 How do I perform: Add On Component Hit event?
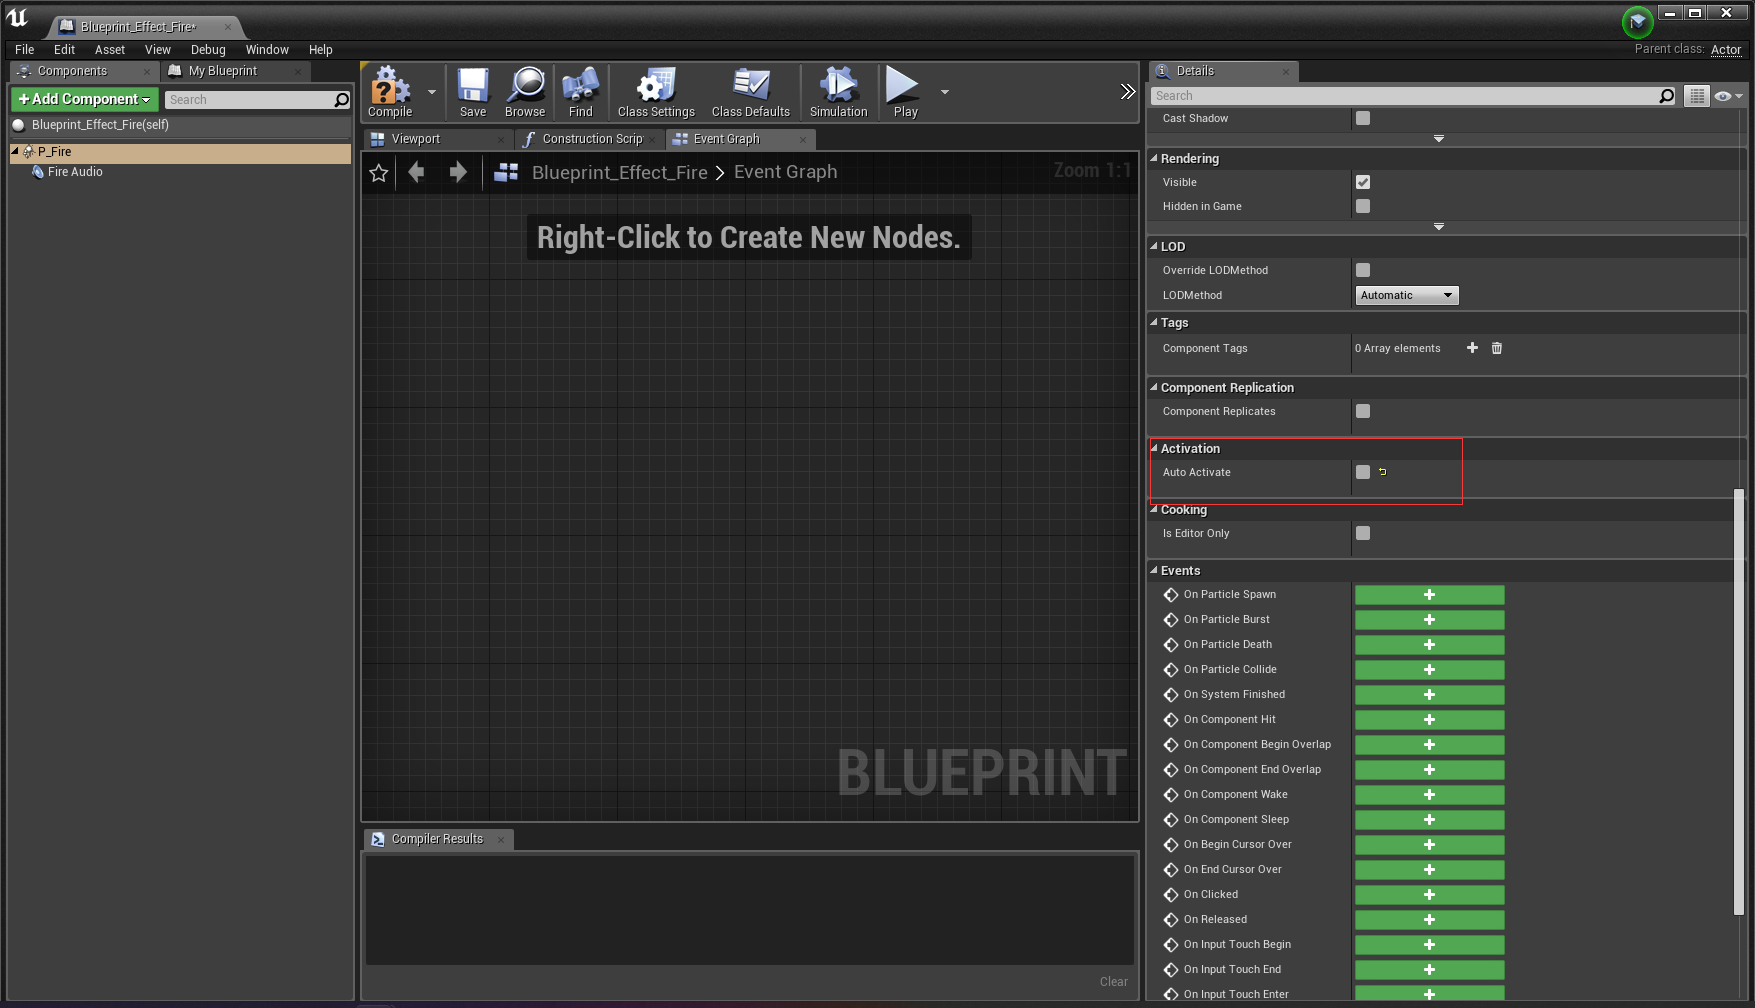pos(1429,720)
